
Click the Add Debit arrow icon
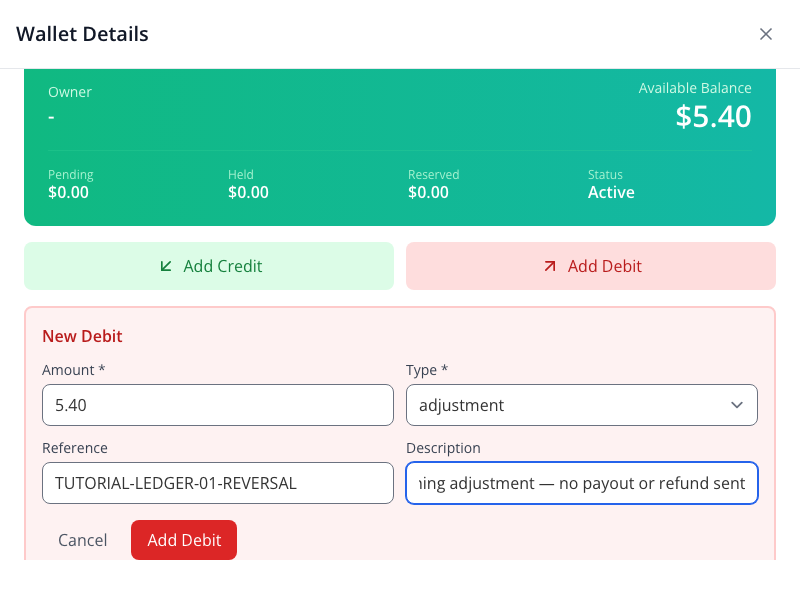[x=549, y=266]
